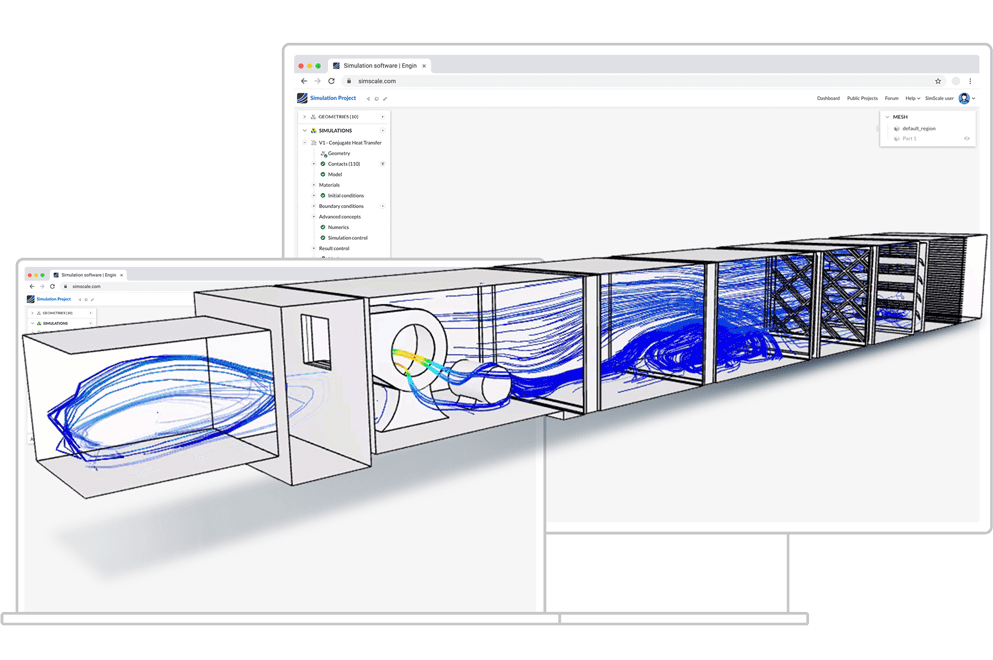Expand the GEOMETRIES (10) tree item
This screenshot has height=660, width=993.
(305, 117)
